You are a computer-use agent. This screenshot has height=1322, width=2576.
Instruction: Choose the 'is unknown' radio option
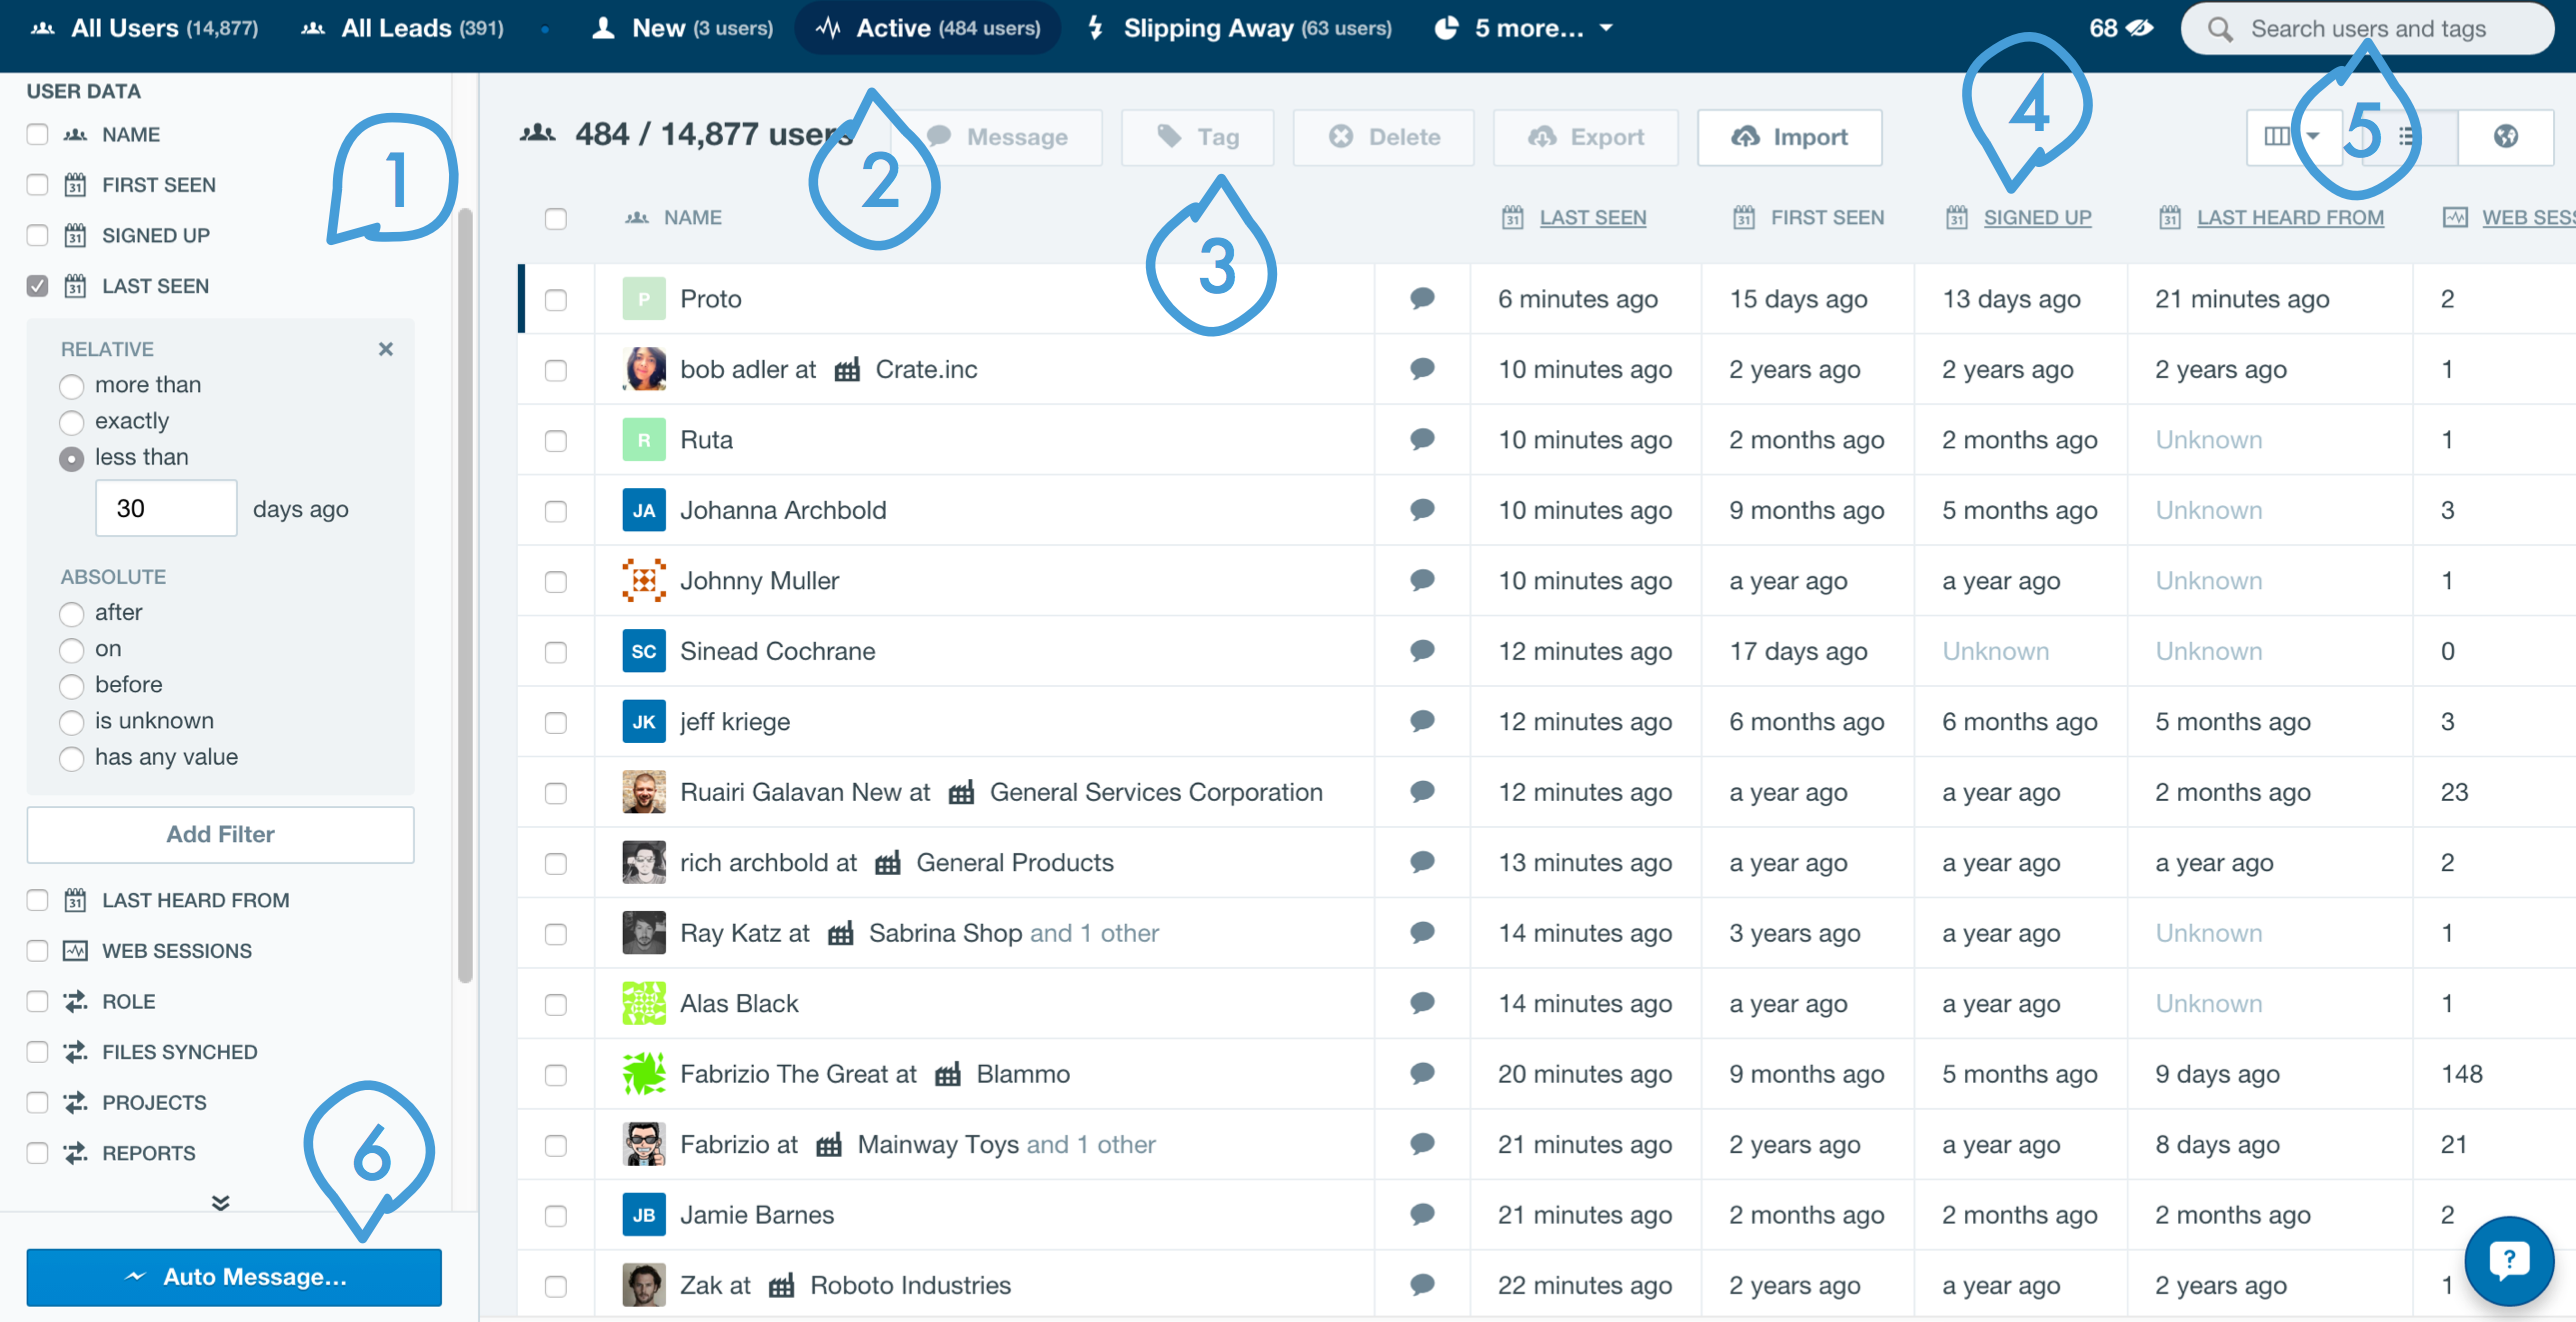(71, 722)
